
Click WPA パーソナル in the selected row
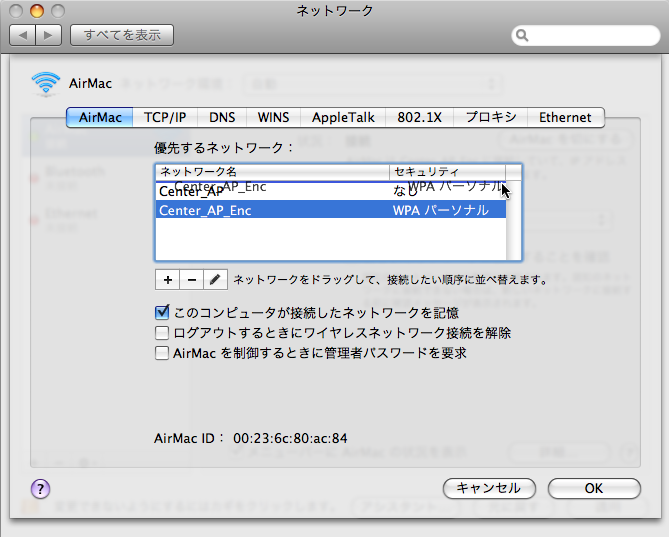click(x=441, y=210)
